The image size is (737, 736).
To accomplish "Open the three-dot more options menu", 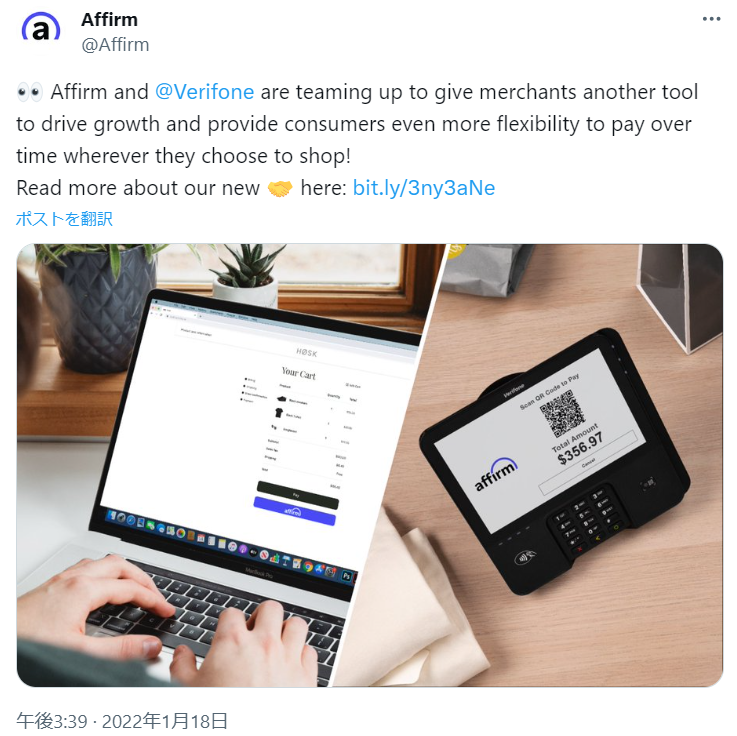I will click(x=711, y=19).
